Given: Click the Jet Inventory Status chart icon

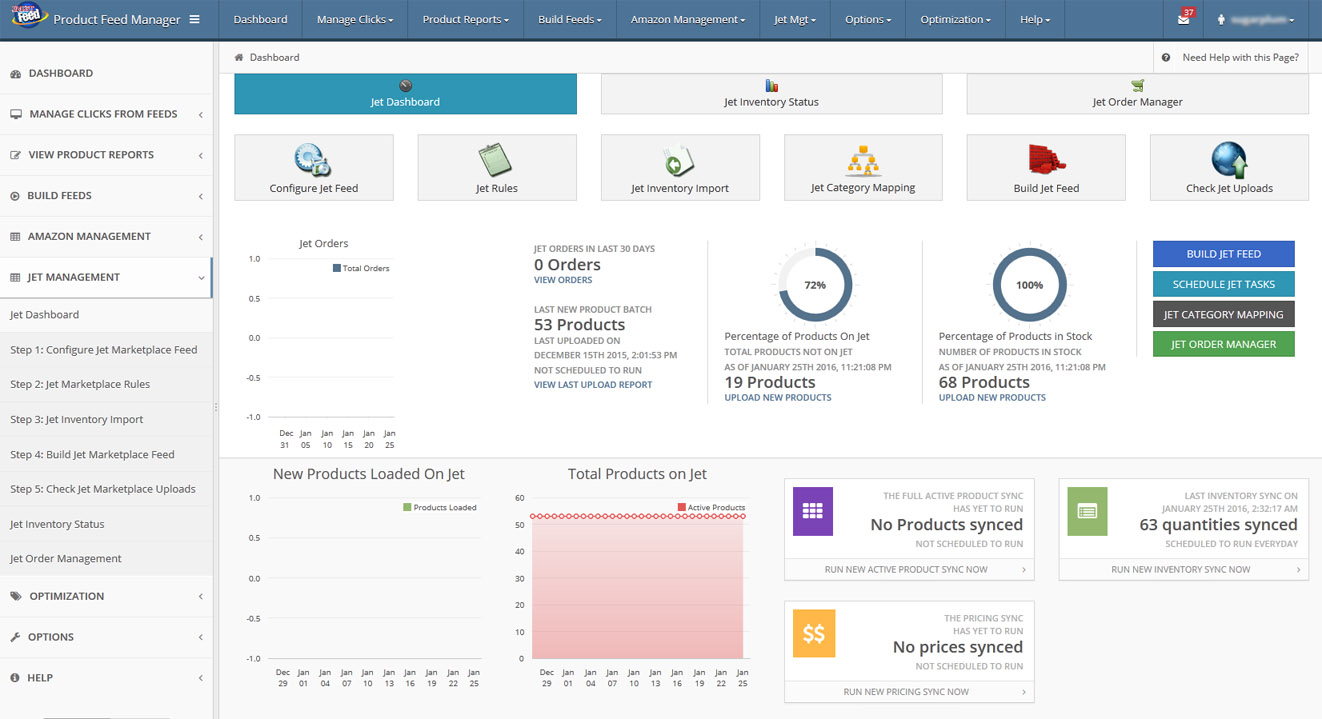Looking at the screenshot, I should [x=771, y=86].
